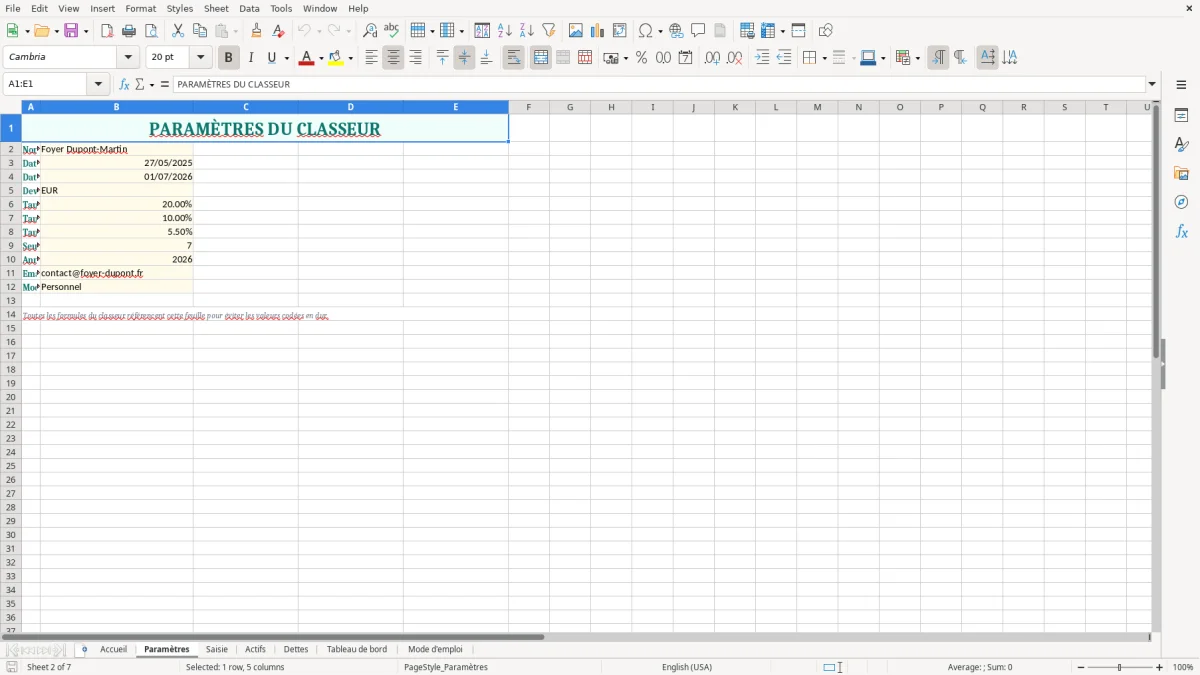This screenshot has width=1200, height=675.
Task: Open the Borders dropdown arrow
Action: 824,58
